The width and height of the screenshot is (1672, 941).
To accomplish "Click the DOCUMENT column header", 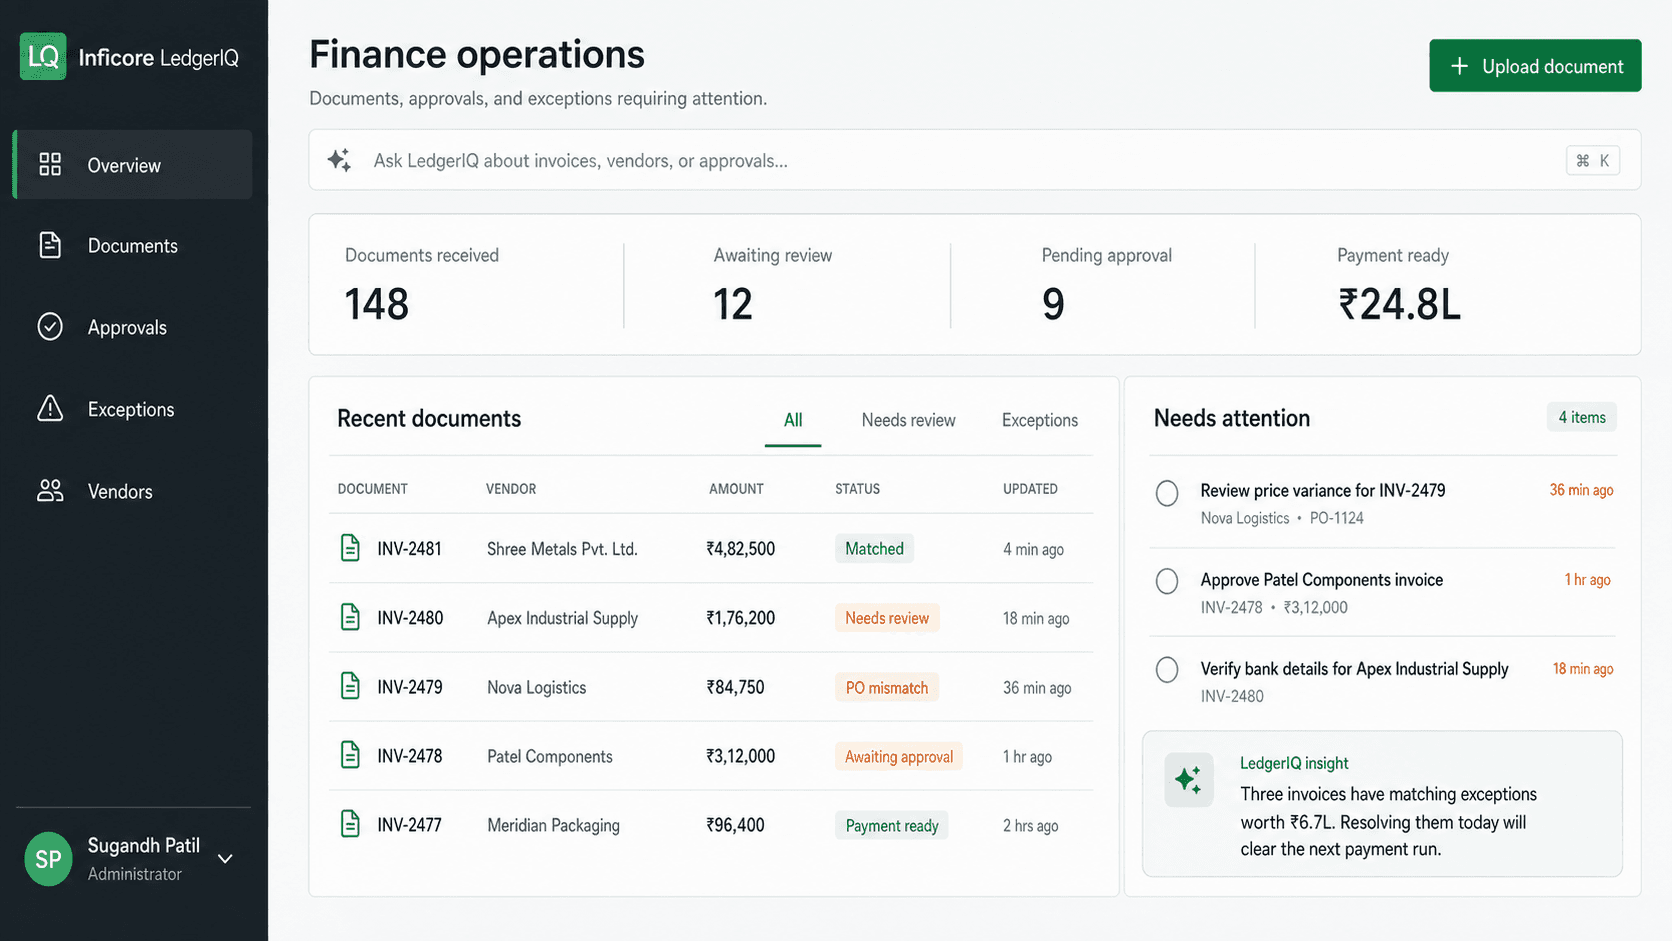I will tap(372, 488).
